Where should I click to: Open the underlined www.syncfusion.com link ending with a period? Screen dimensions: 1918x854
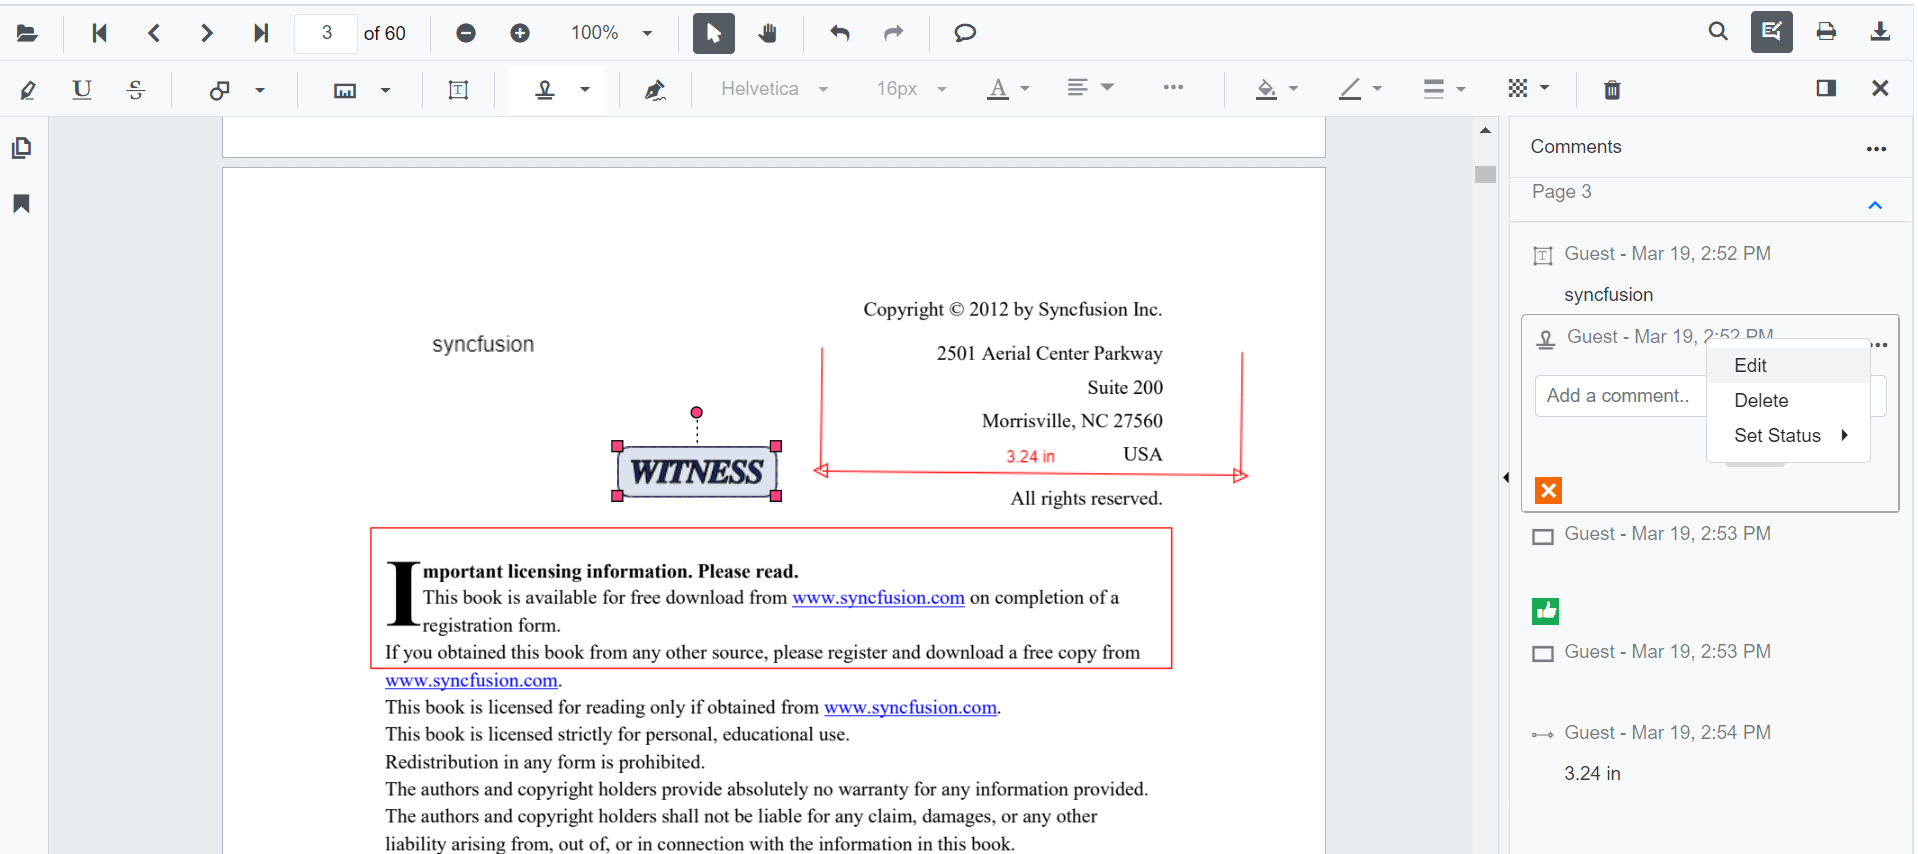click(x=471, y=681)
